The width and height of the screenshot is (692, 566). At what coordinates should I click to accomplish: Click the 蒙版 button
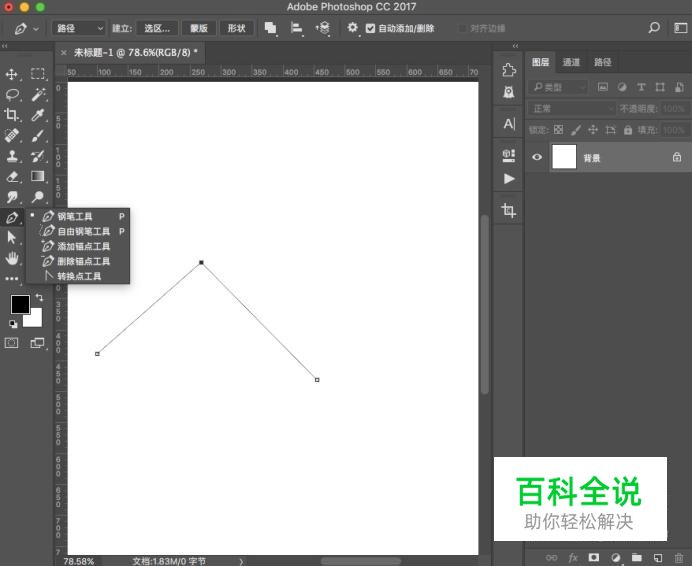[x=199, y=28]
